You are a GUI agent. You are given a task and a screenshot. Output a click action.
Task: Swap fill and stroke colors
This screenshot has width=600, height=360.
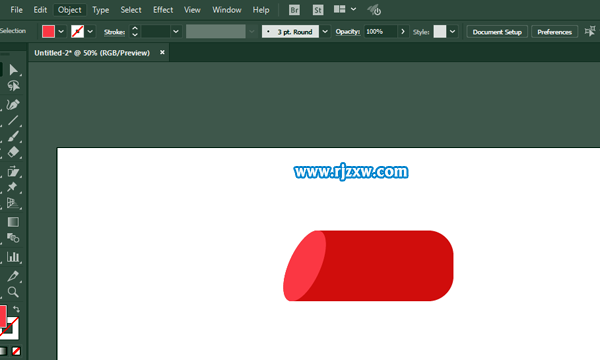16,309
